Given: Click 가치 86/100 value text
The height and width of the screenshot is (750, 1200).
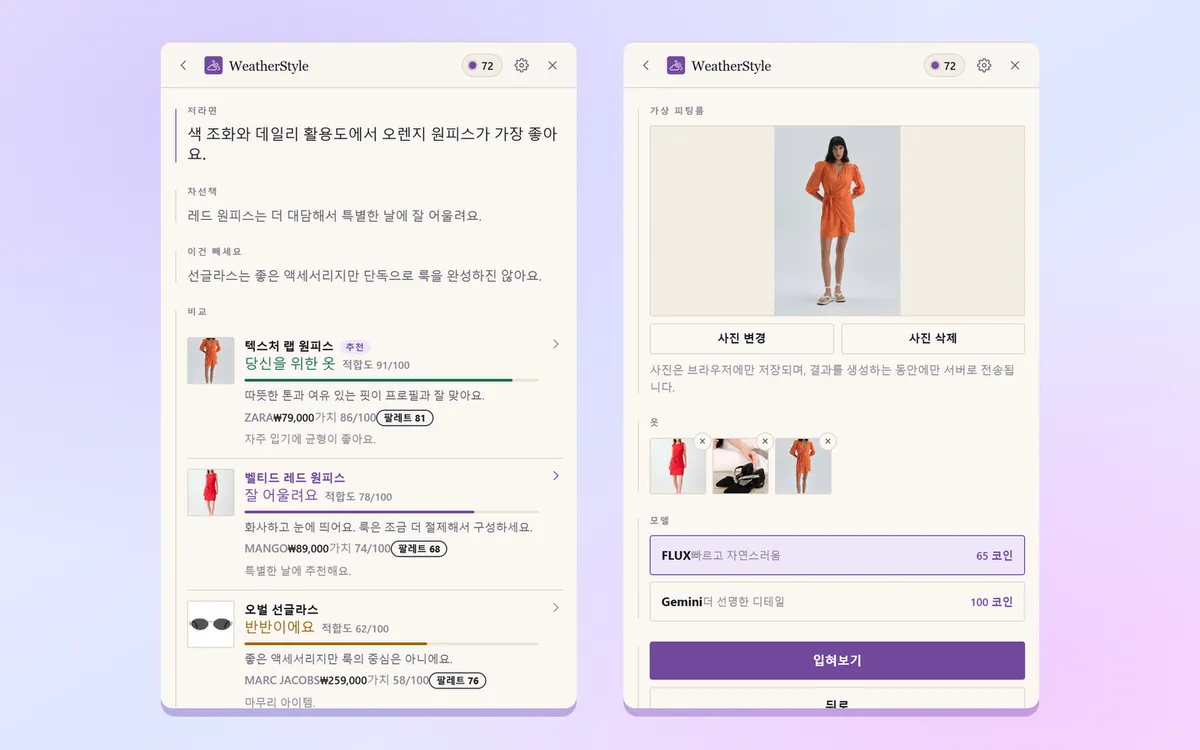Looking at the screenshot, I should tap(346, 418).
